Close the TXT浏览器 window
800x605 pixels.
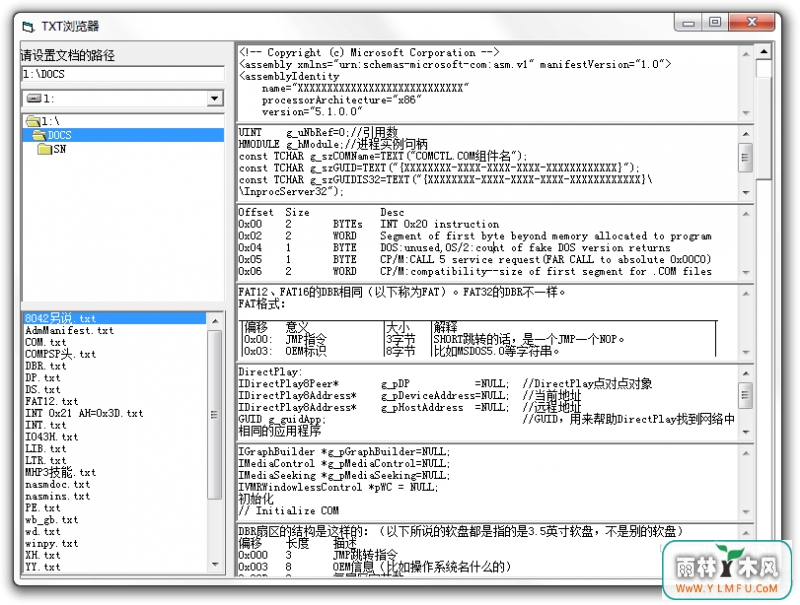(752, 22)
